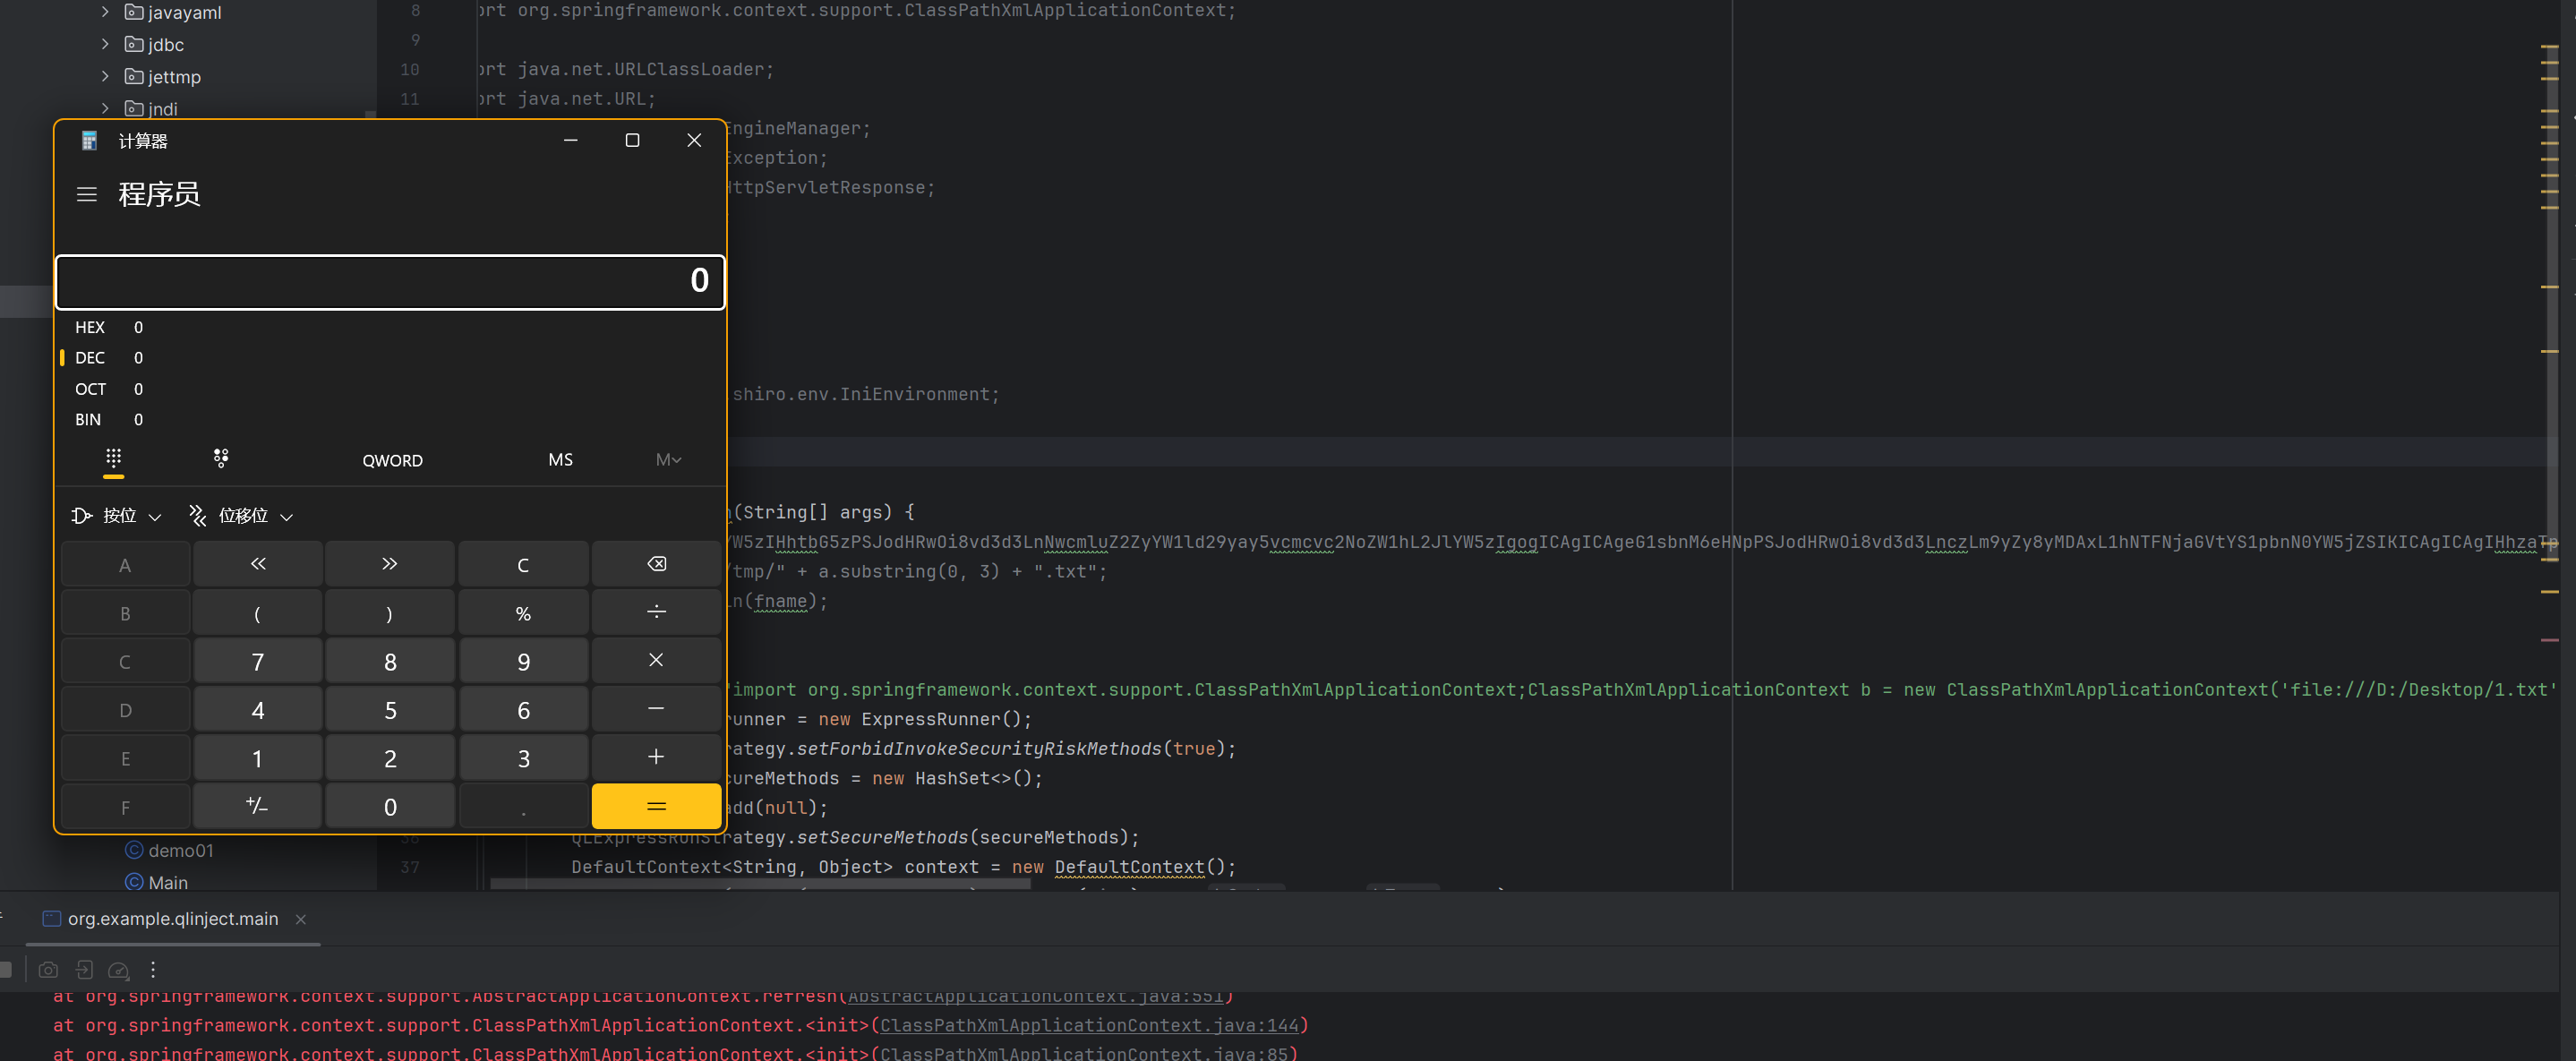Open the Bitwise operations dropdown

[116, 516]
